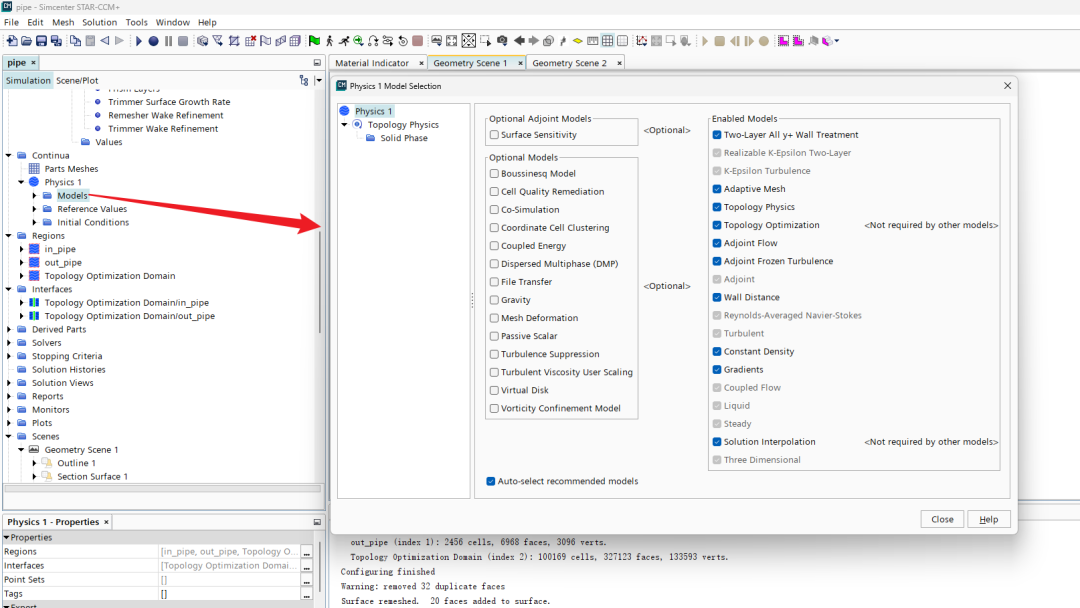Click the Previous View left arrow icon
This screenshot has width=1080, height=608.
point(519,41)
